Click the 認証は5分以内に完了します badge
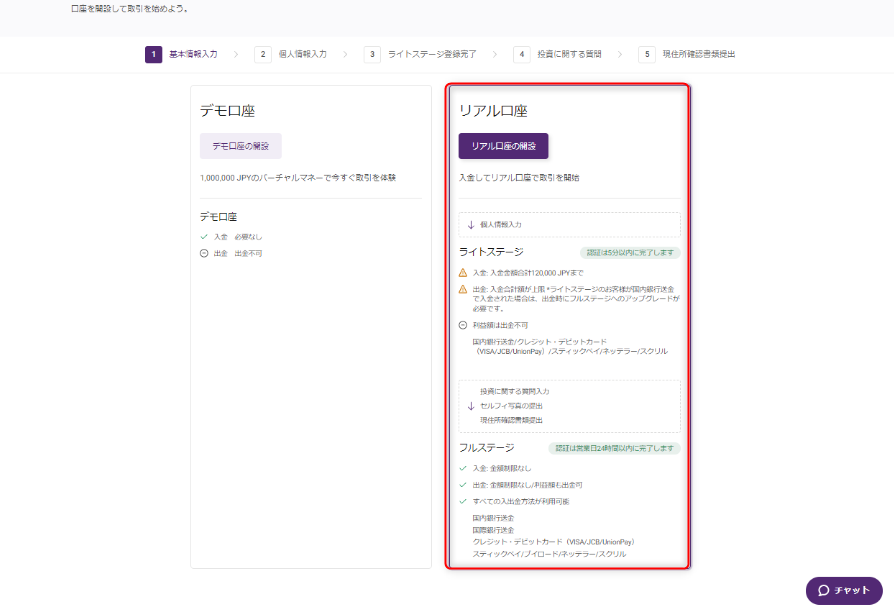Screen dimensions: 894x607 (630, 253)
